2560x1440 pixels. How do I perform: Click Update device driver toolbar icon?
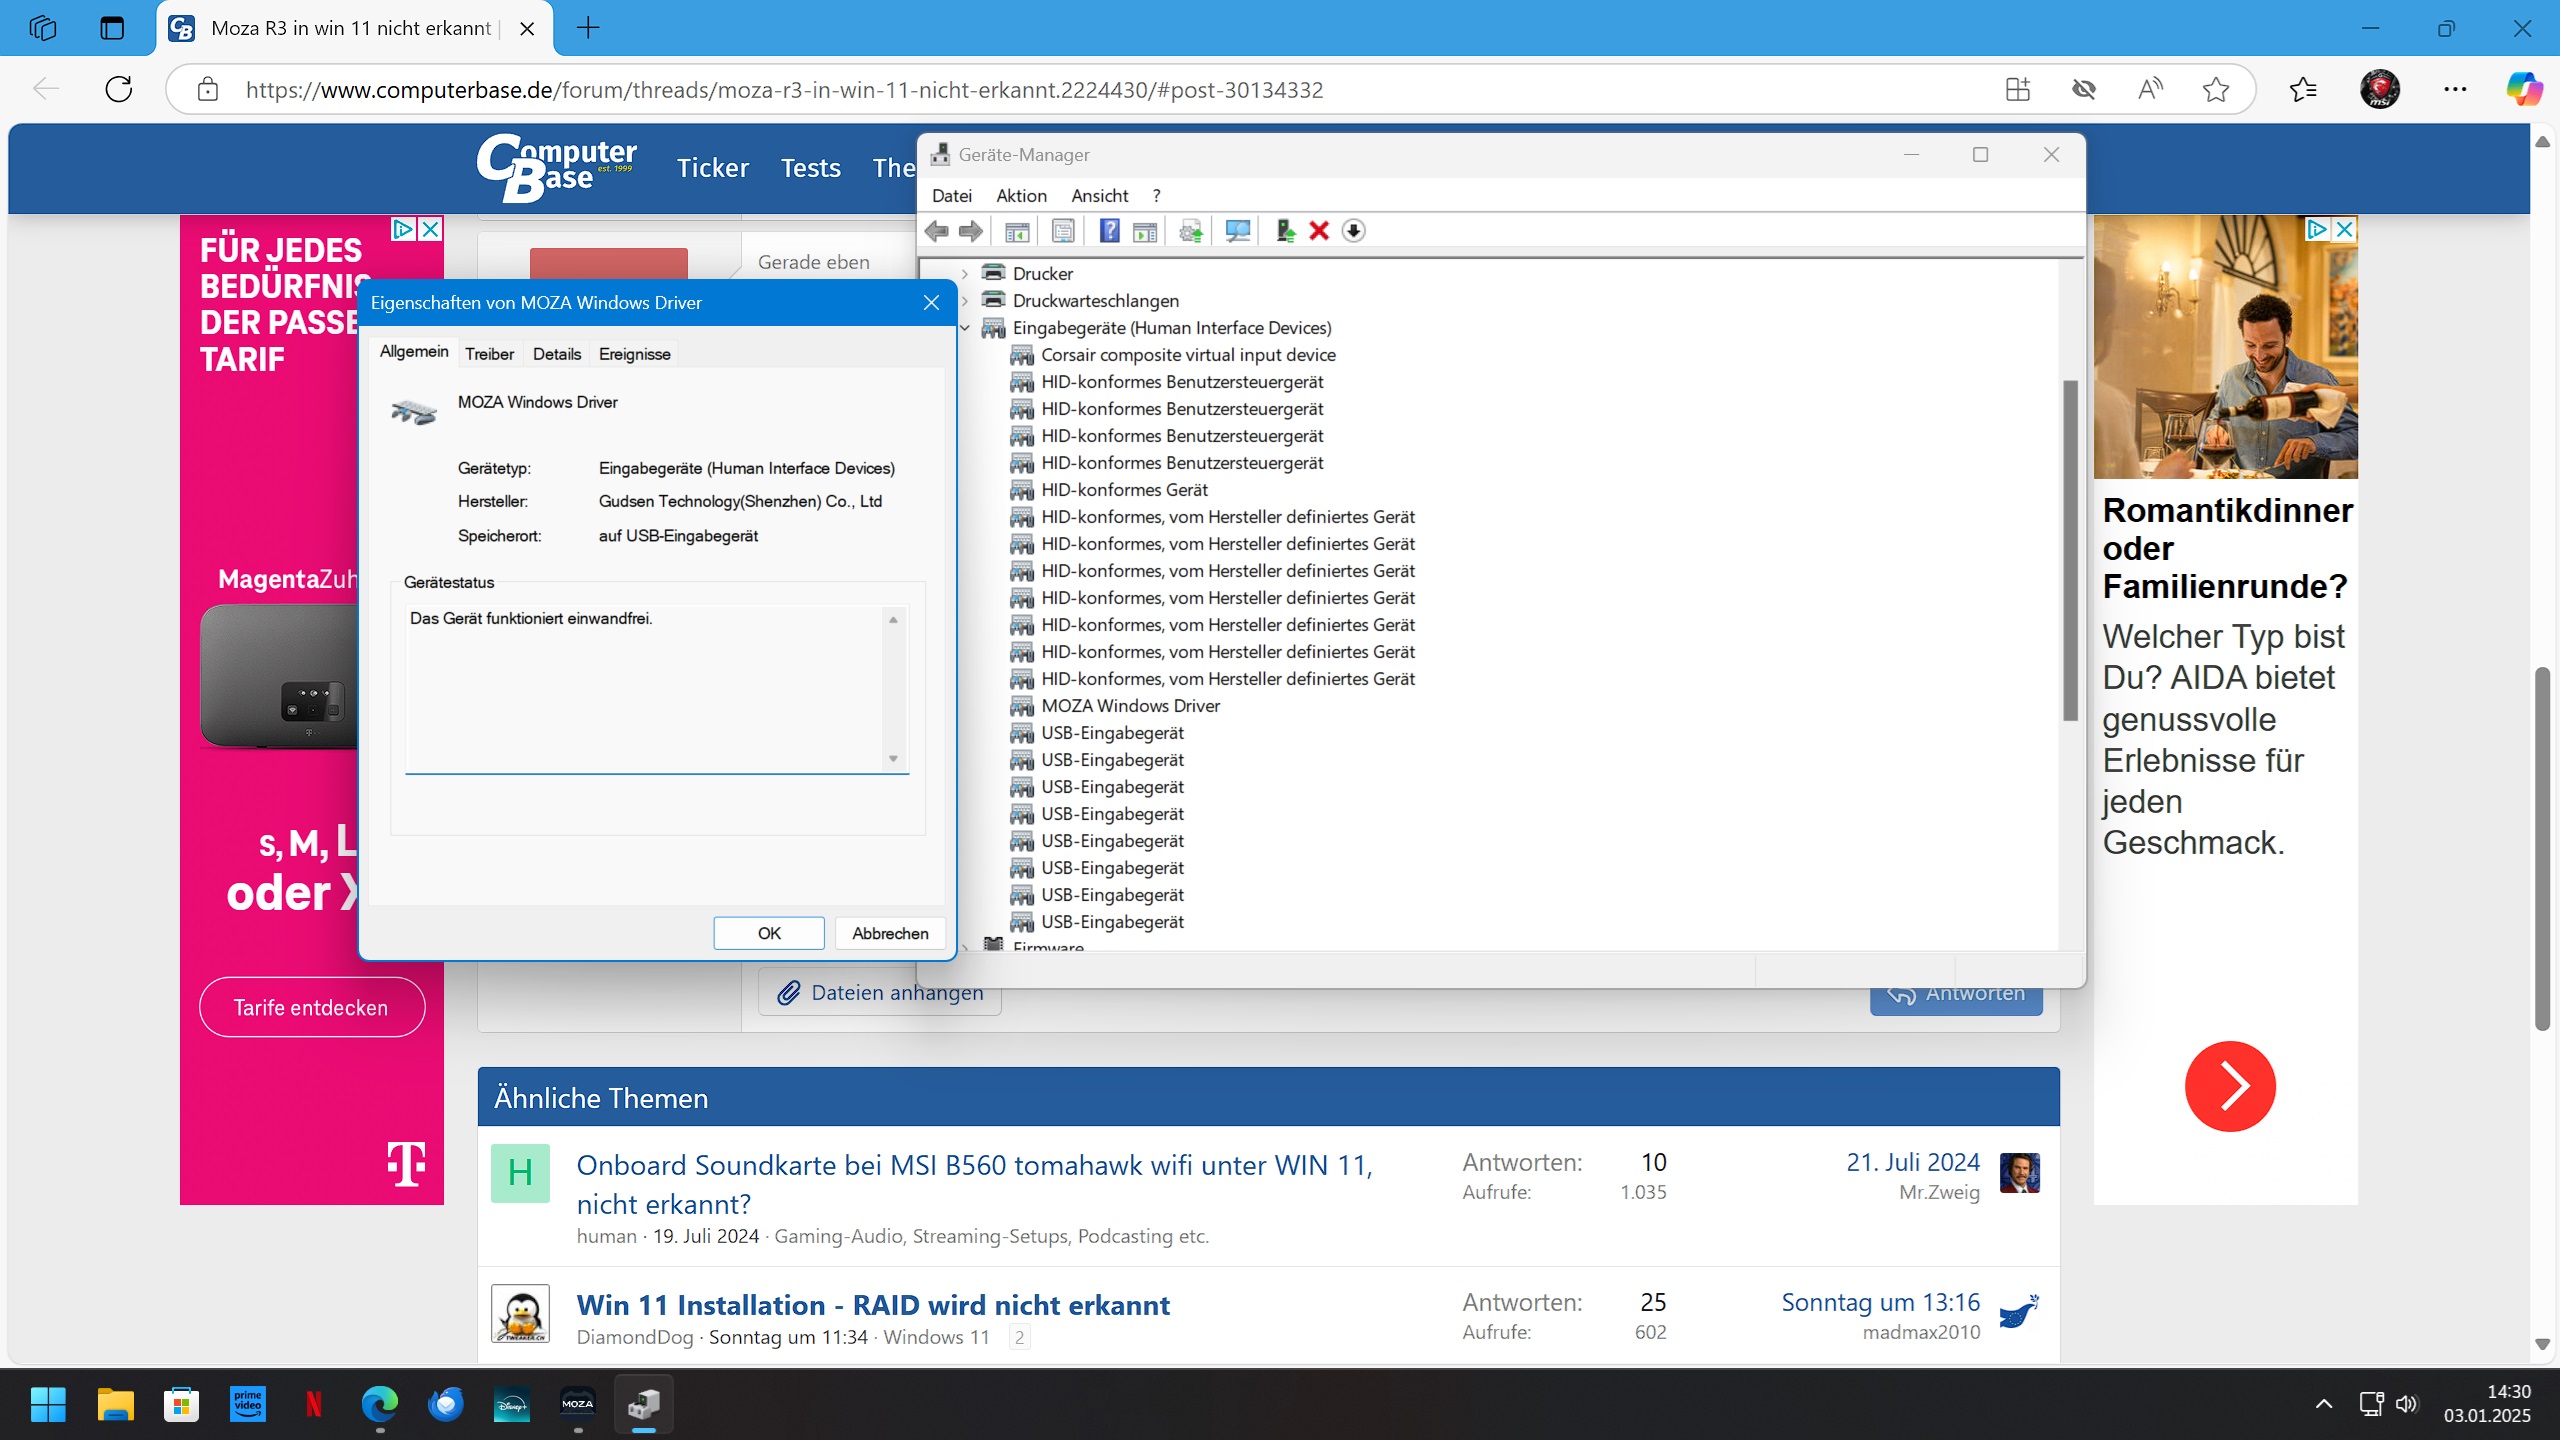coord(1285,231)
